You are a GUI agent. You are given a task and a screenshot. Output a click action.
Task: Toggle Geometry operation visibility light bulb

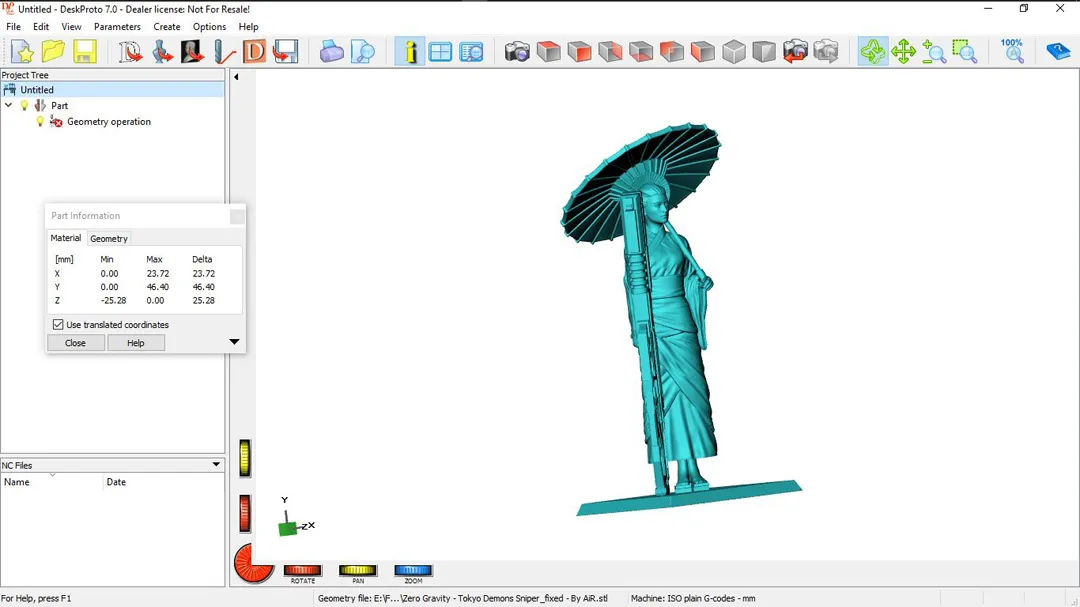click(40, 121)
